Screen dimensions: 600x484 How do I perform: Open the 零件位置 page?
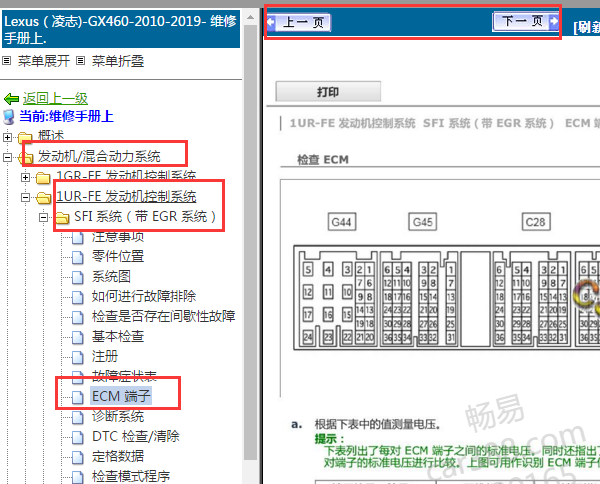pos(118,256)
